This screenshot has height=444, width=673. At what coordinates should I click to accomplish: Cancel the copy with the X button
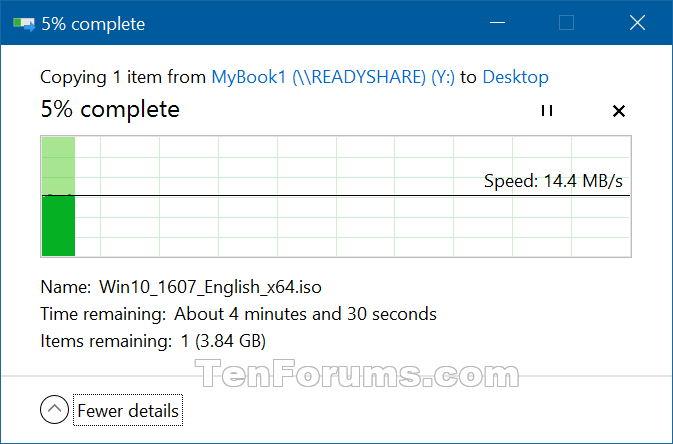click(618, 111)
